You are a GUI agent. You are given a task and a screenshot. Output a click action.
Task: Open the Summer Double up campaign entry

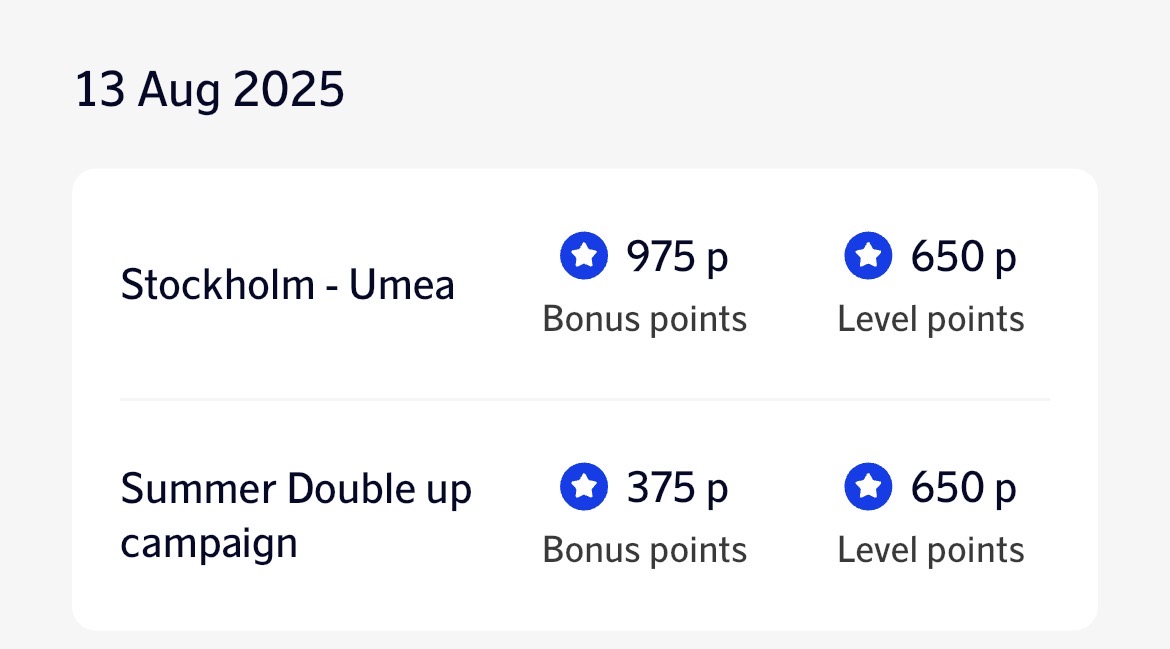point(295,515)
